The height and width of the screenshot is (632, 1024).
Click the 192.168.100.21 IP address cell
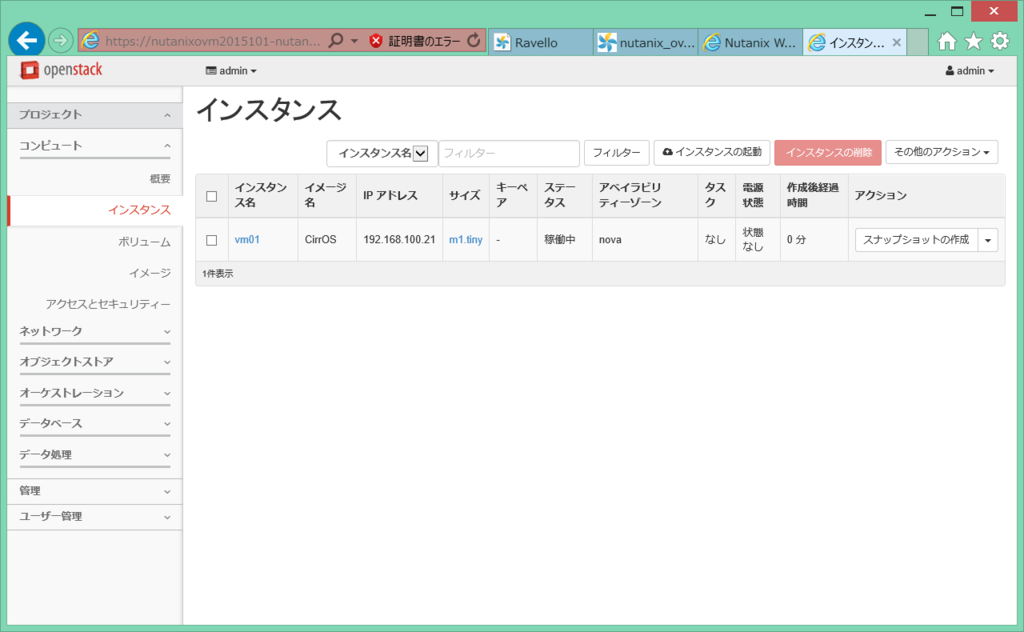pyautogui.click(x=399, y=240)
